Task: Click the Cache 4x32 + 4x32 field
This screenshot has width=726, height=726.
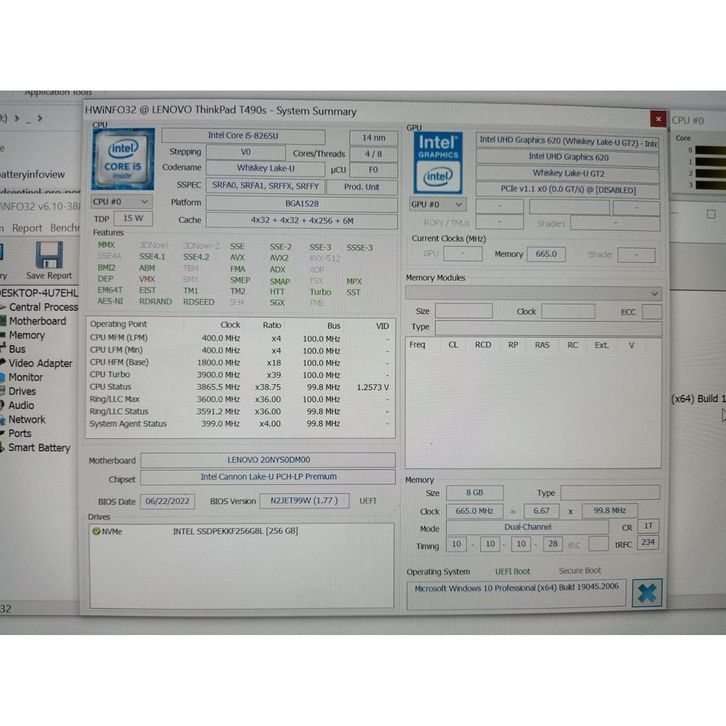Action: (x=301, y=221)
